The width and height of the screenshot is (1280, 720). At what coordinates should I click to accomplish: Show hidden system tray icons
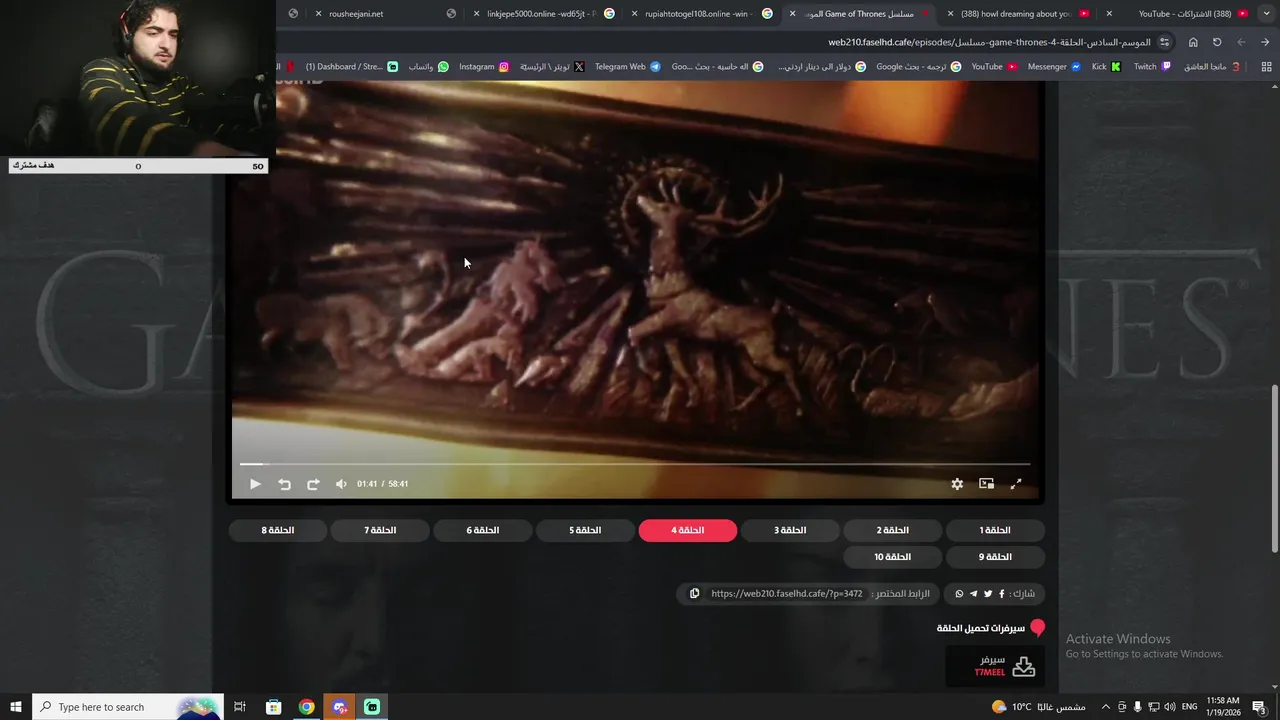tap(1105, 707)
